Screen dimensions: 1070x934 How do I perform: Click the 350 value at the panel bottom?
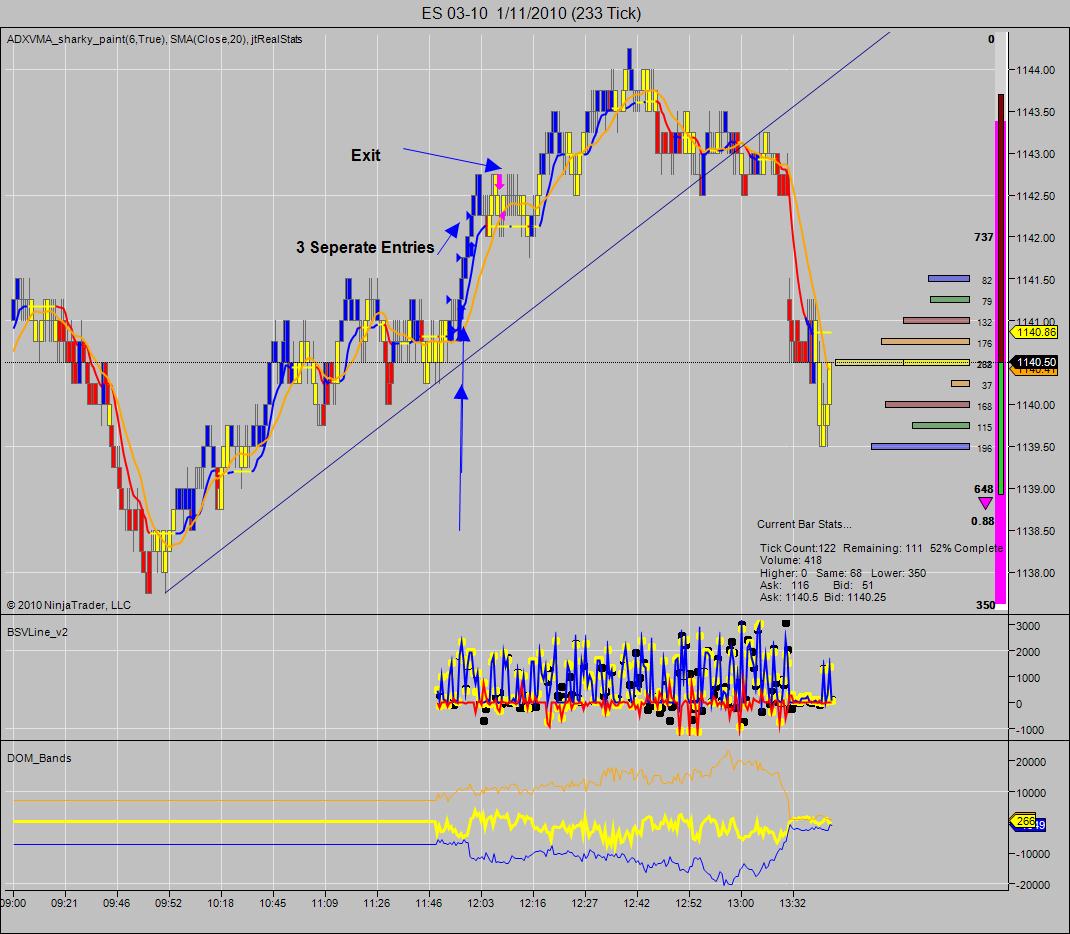[x=985, y=605]
